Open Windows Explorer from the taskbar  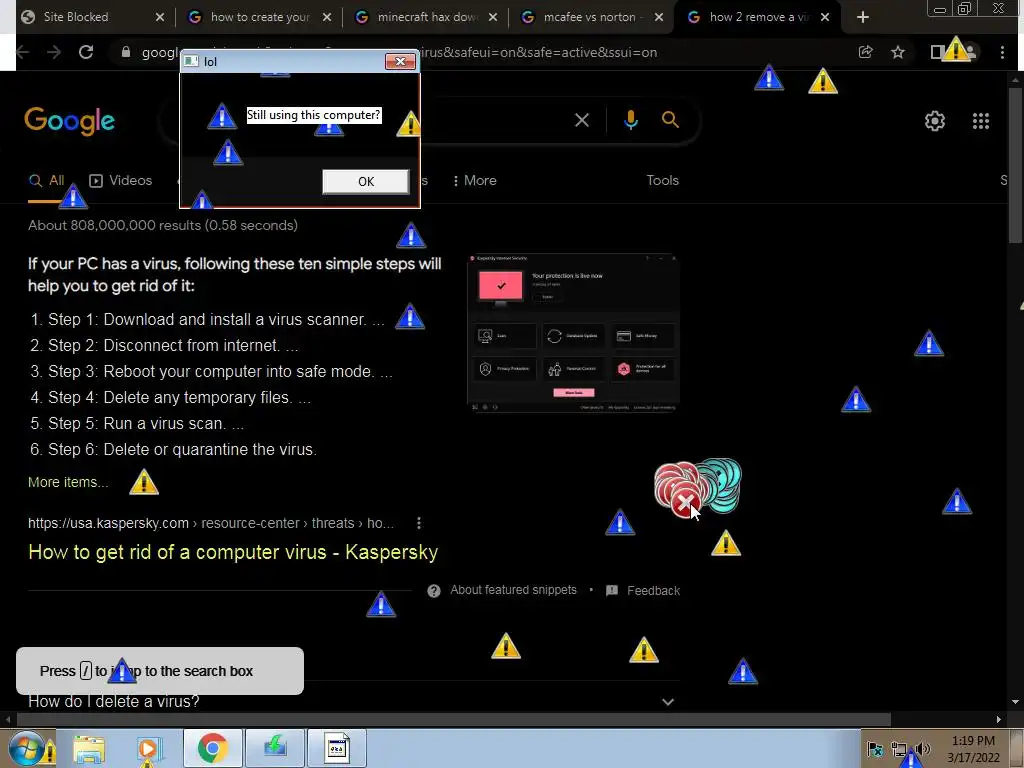point(89,749)
